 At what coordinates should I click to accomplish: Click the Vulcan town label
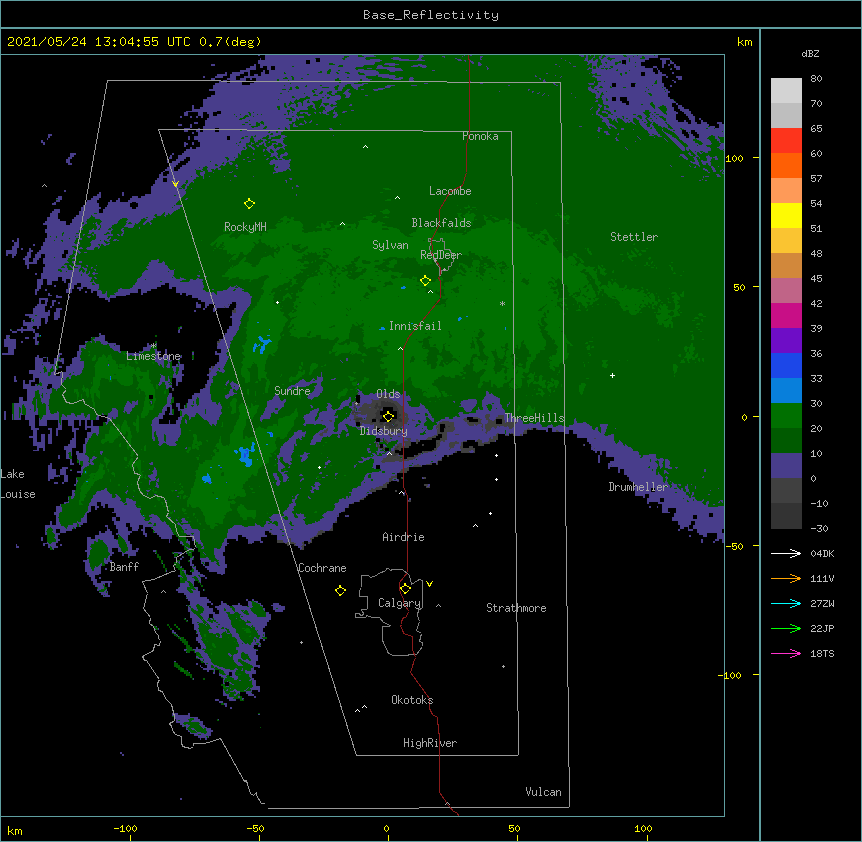543,792
